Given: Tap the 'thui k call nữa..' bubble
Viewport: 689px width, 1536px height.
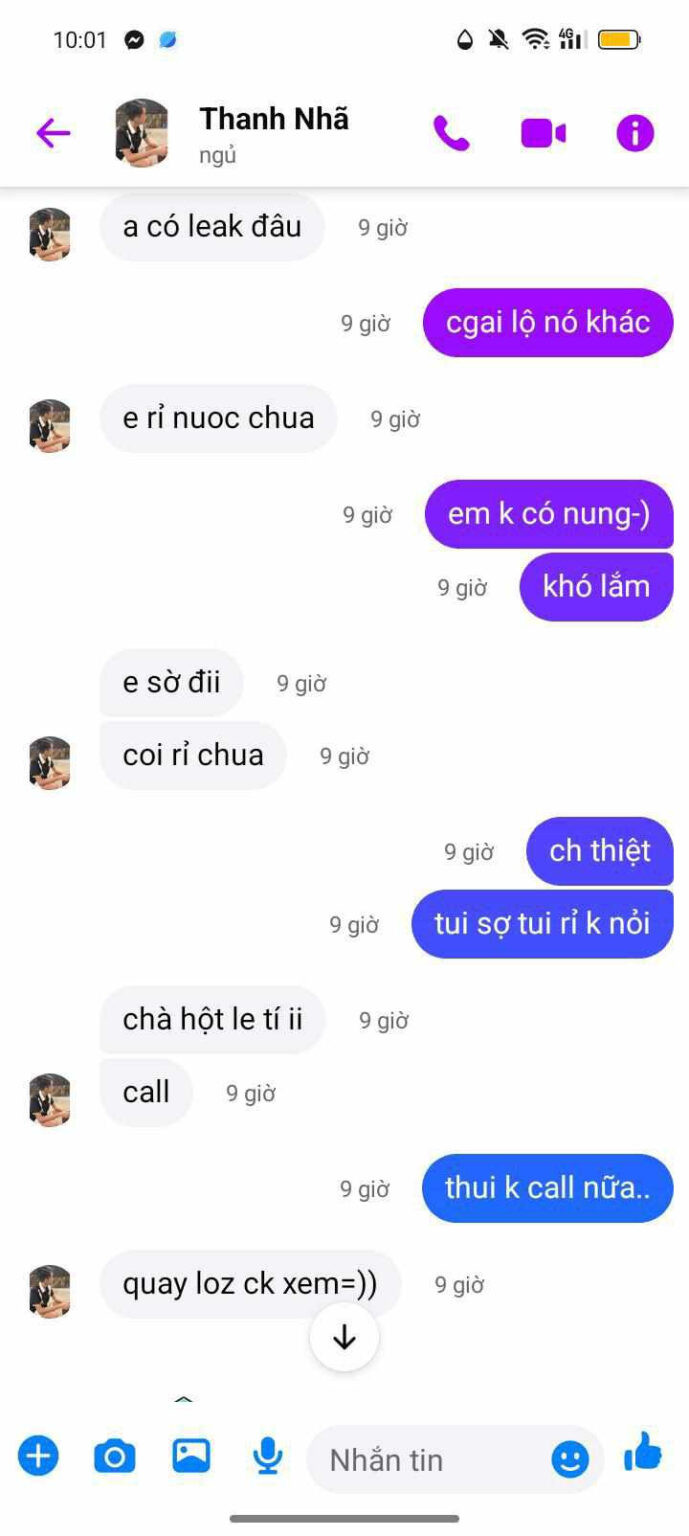Looking at the screenshot, I should pyautogui.click(x=547, y=1189).
